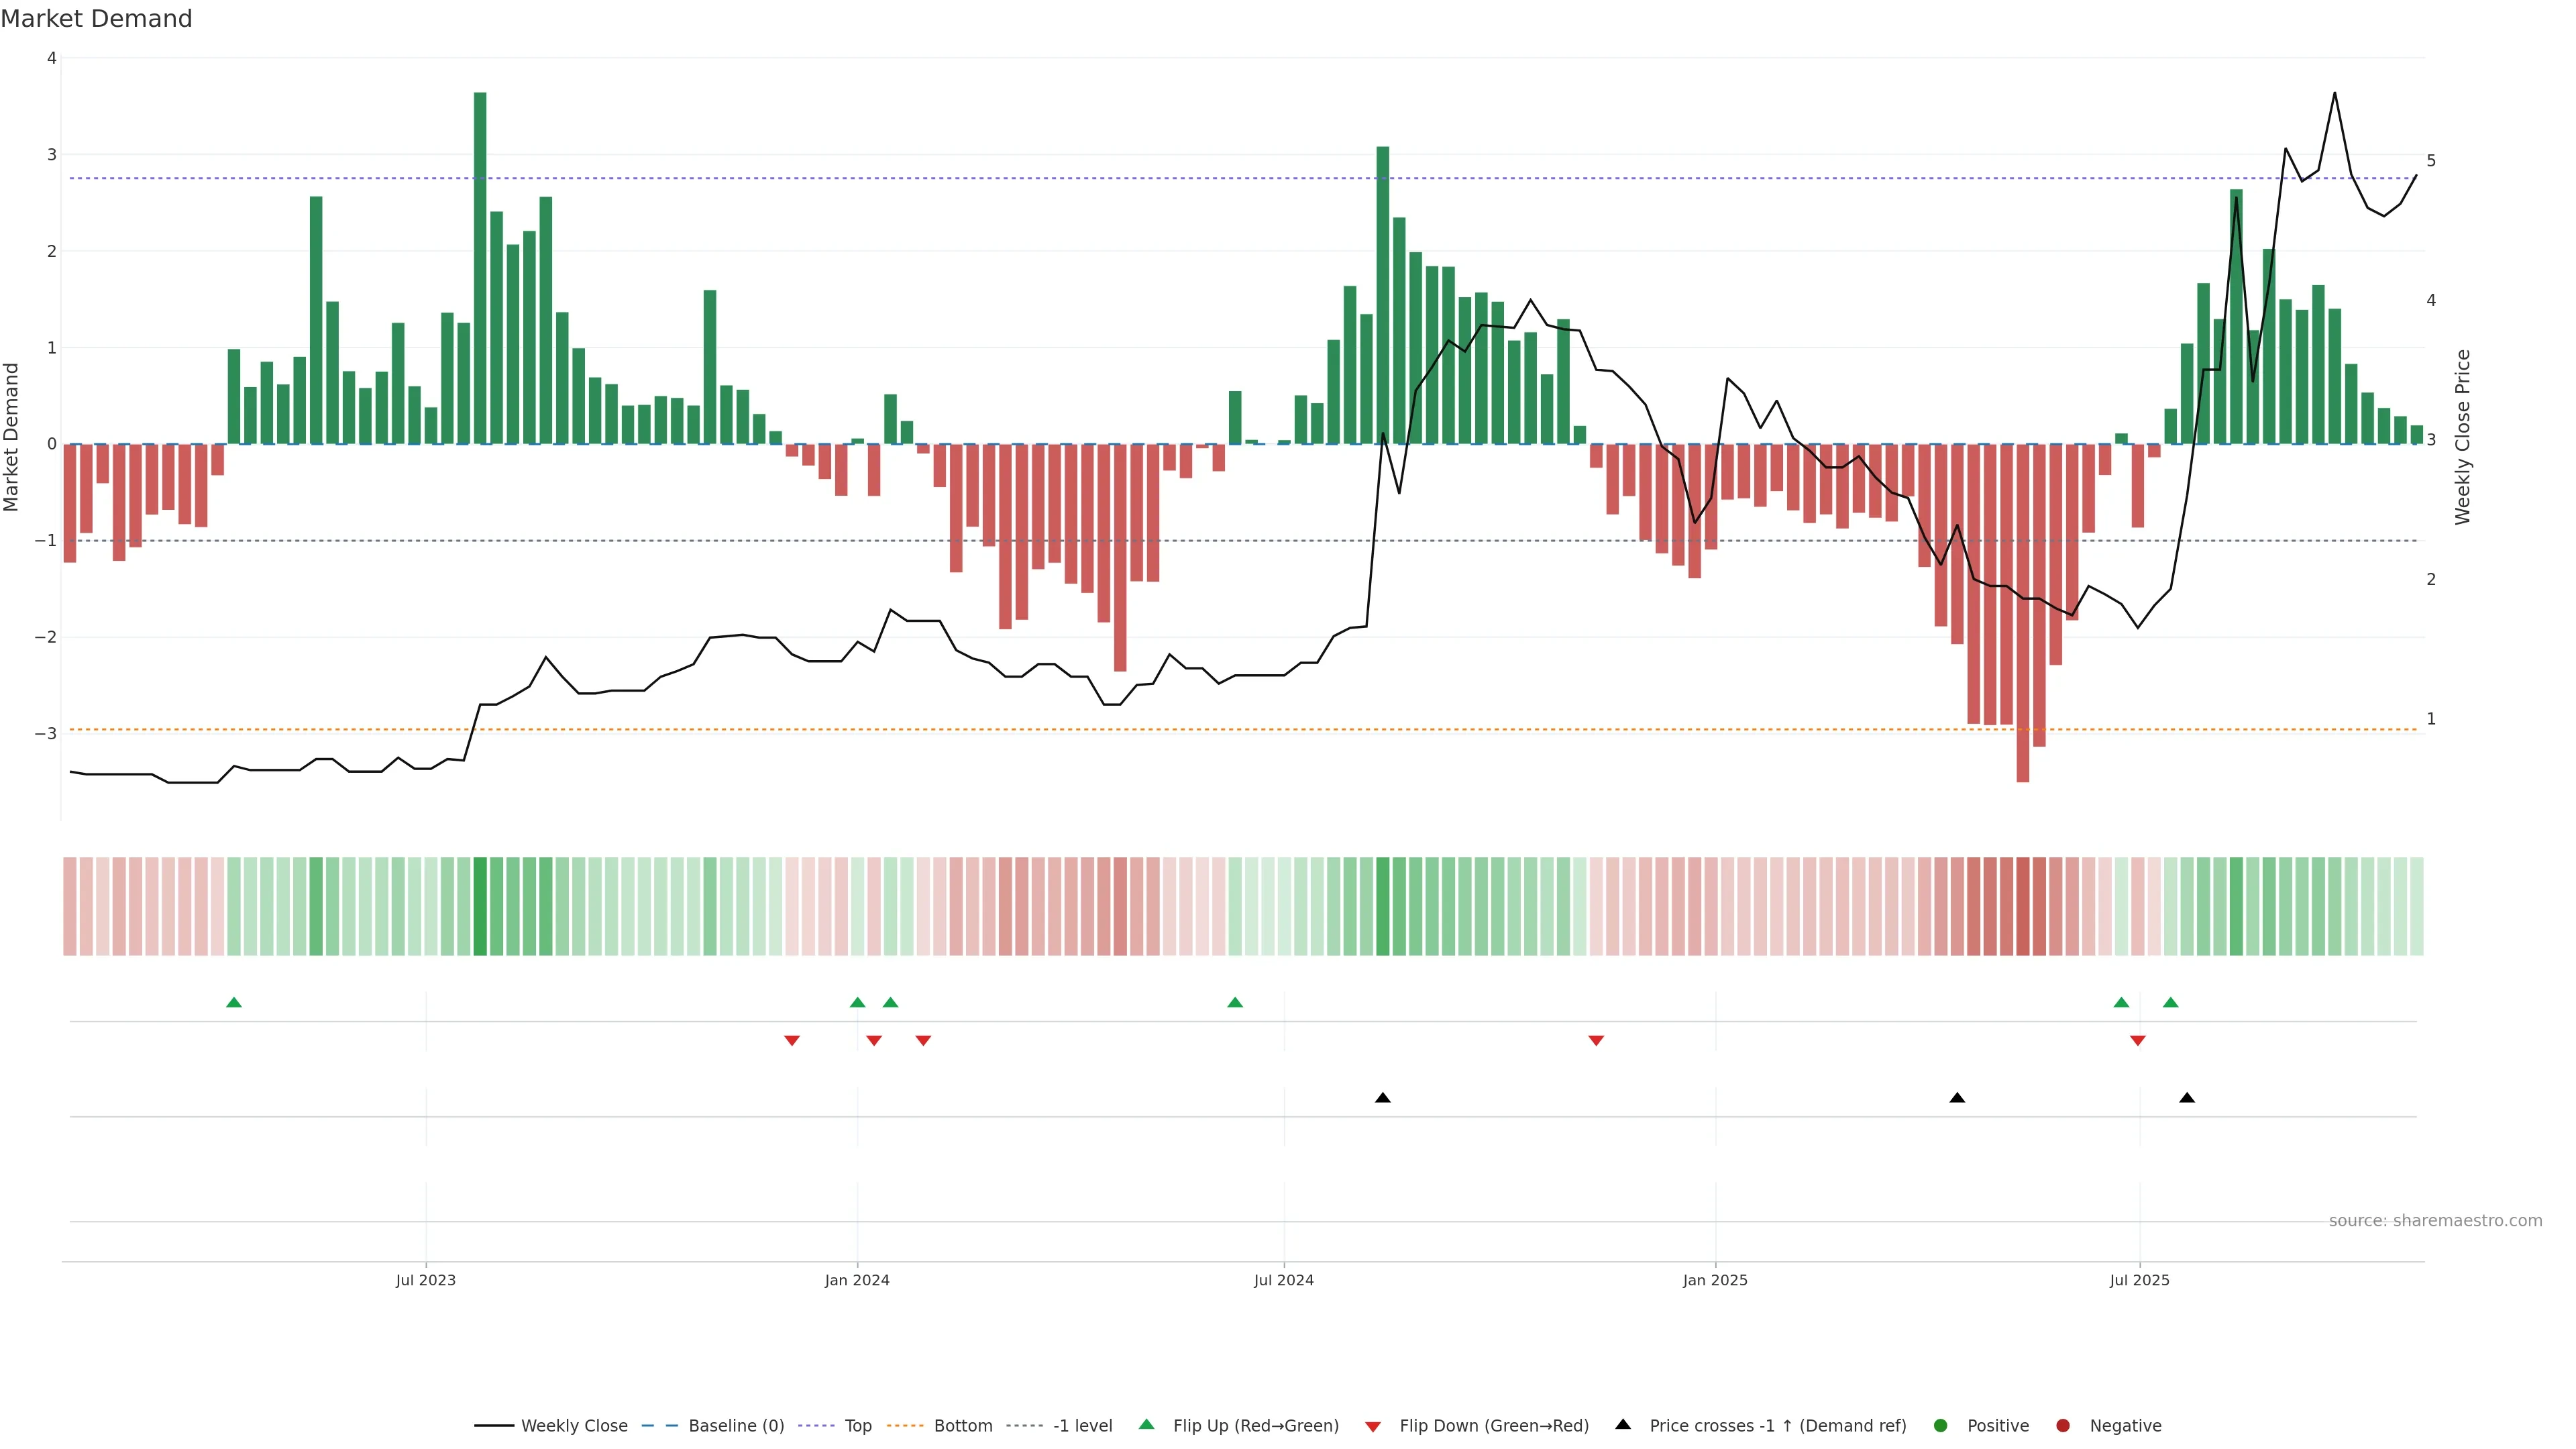The image size is (2576, 1449).
Task: Click the Jan 2024 x-axis label
Action: 857,1280
